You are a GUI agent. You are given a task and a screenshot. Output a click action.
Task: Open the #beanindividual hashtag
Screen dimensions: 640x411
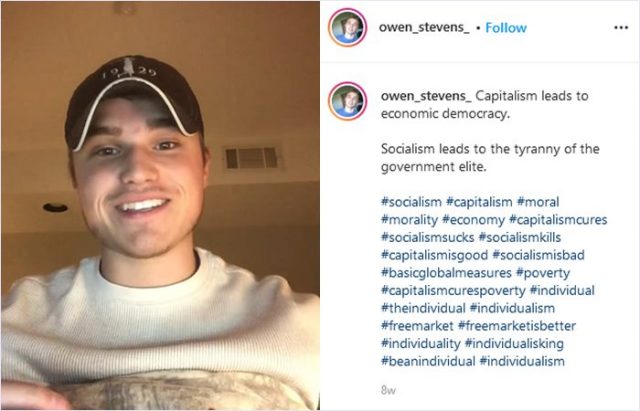coord(428,361)
